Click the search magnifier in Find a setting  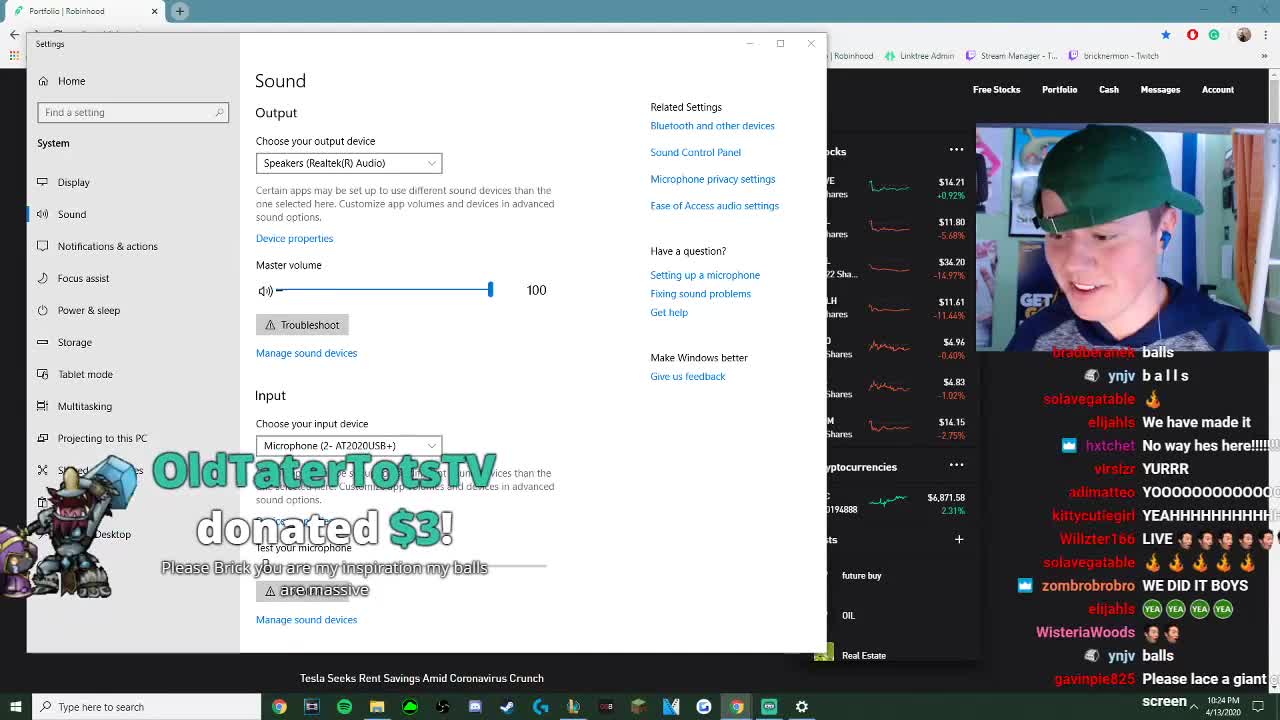point(219,112)
